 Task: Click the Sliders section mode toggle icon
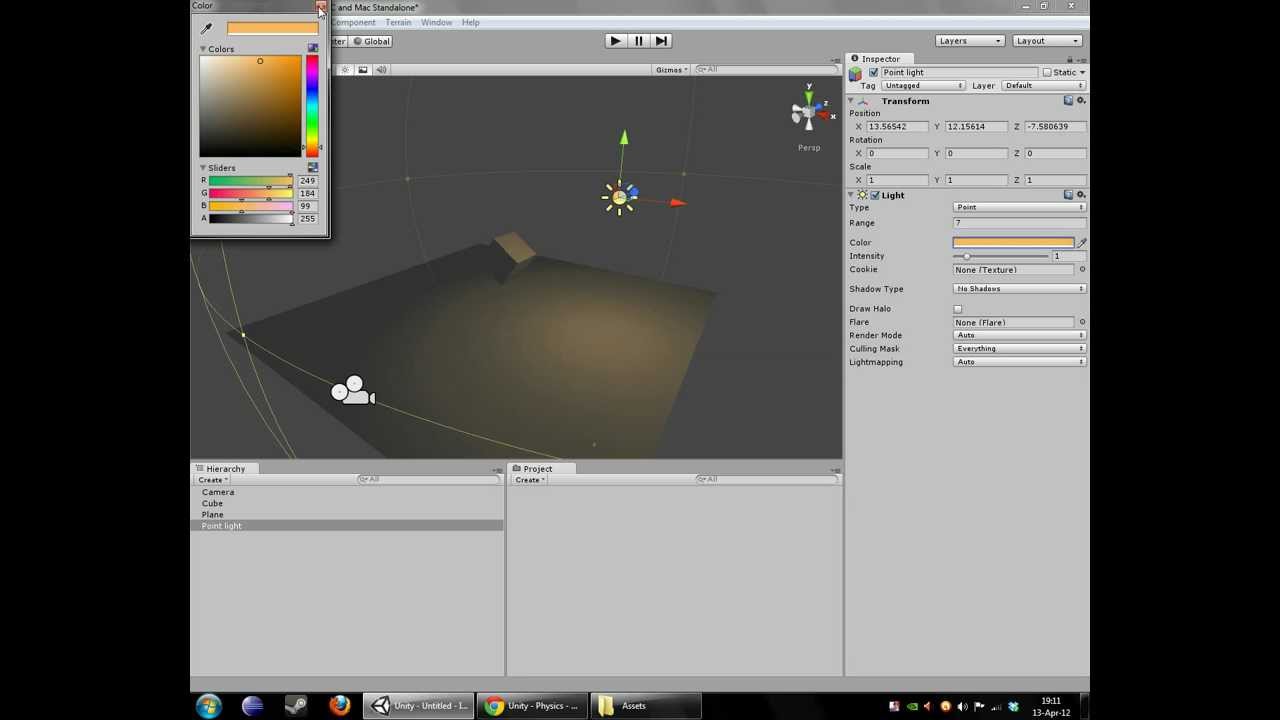point(313,167)
